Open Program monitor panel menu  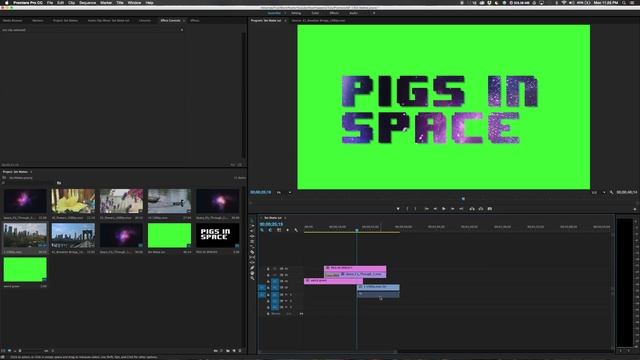click(x=285, y=20)
